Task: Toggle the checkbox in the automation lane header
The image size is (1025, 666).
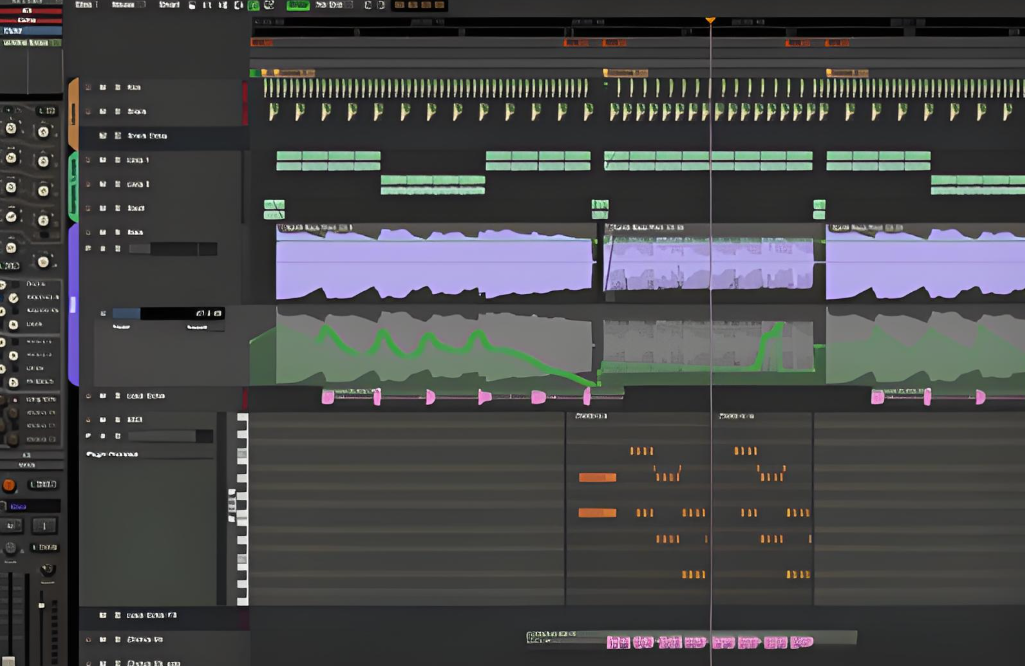Action: 103,314
